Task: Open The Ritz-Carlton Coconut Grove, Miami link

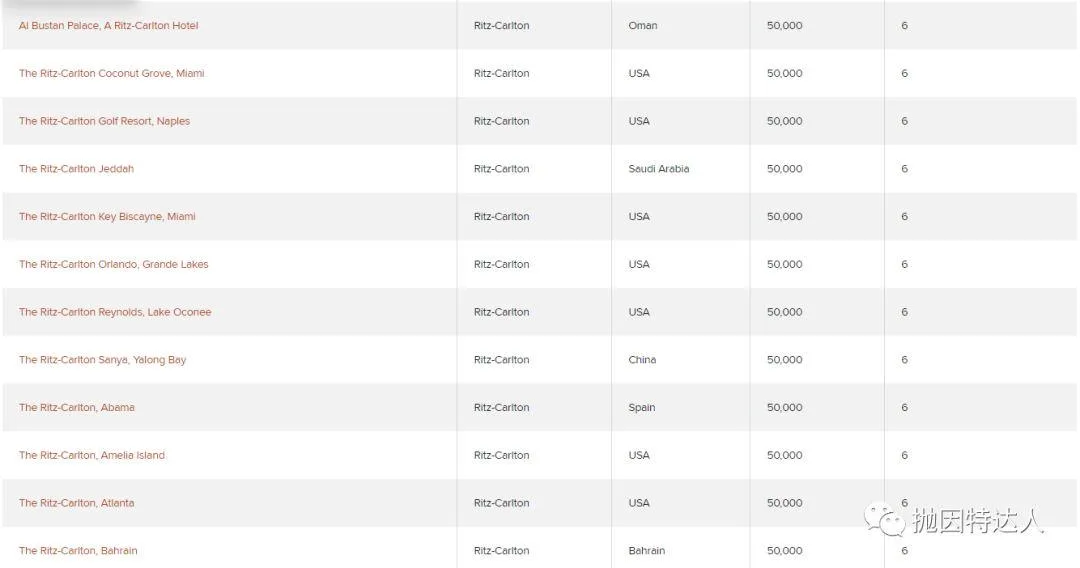Action: (112, 73)
